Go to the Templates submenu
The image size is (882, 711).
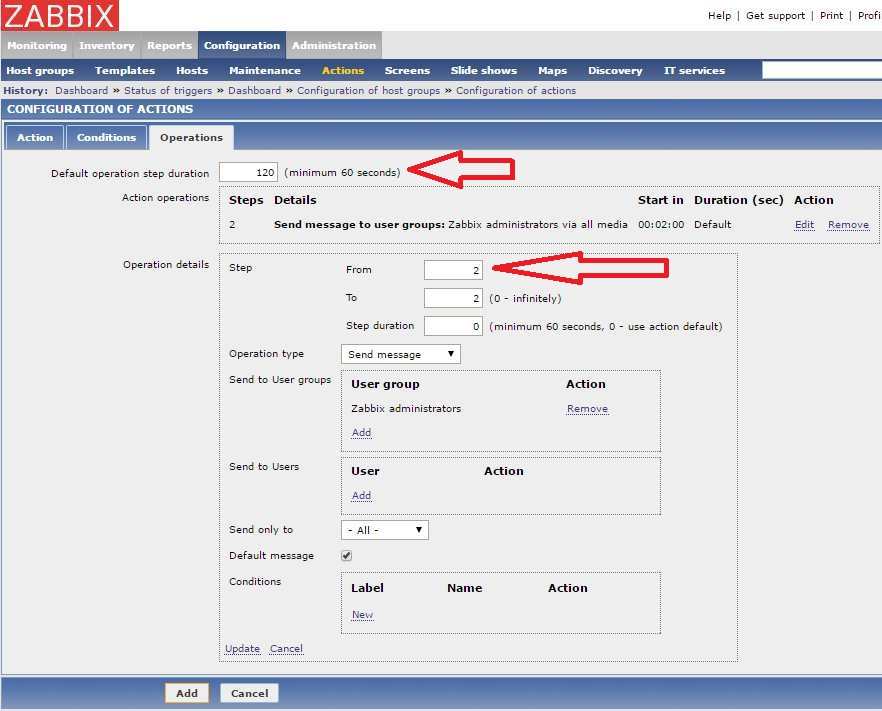click(125, 71)
